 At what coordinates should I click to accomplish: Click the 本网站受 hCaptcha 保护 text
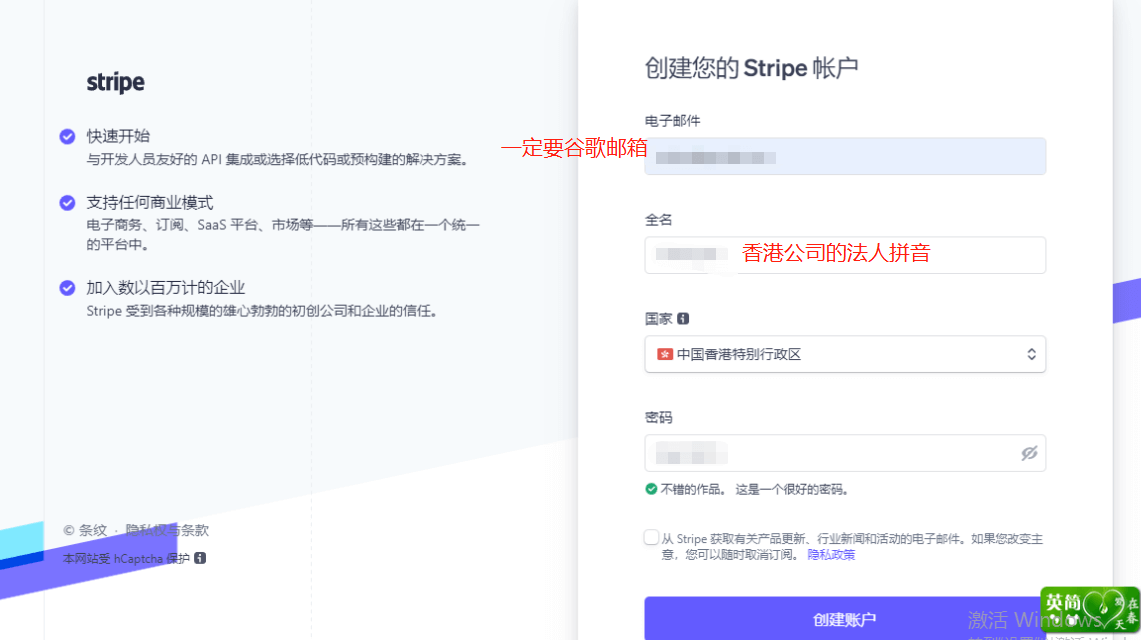tap(126, 559)
